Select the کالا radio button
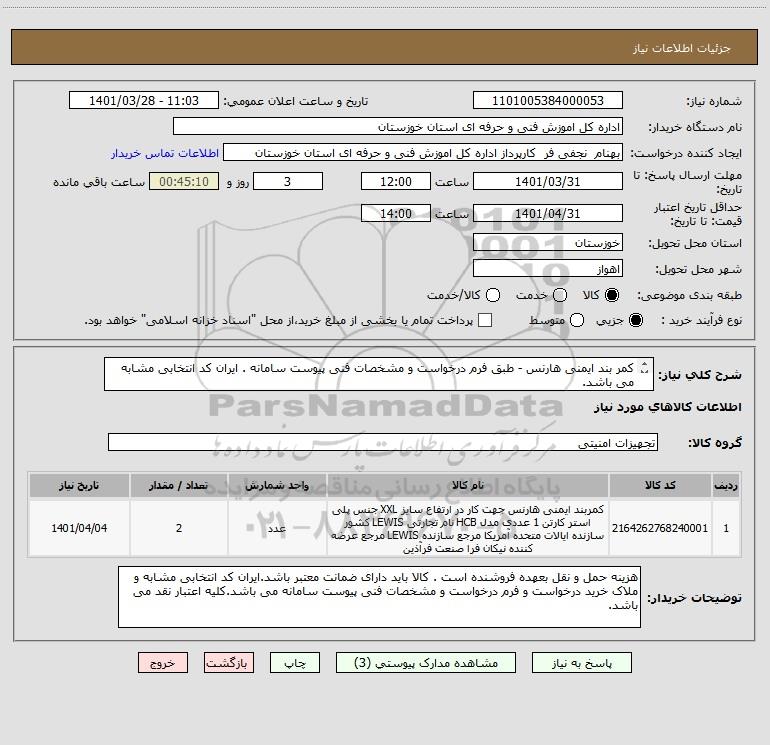Image resolution: width=770 pixels, height=745 pixels. click(x=612, y=295)
